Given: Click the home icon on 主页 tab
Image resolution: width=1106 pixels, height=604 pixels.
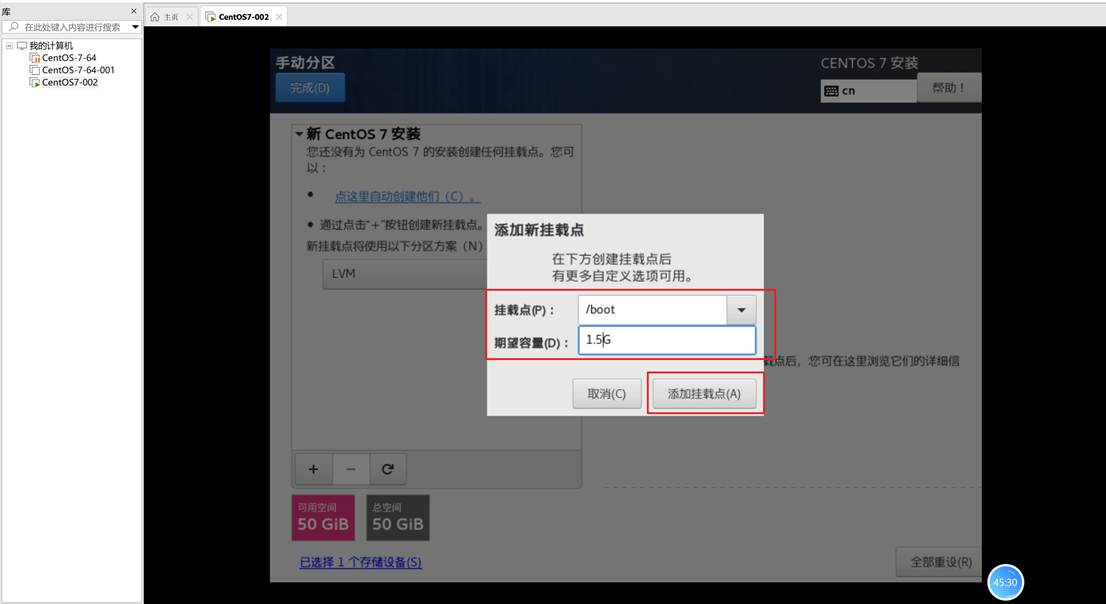Looking at the screenshot, I should tap(155, 17).
